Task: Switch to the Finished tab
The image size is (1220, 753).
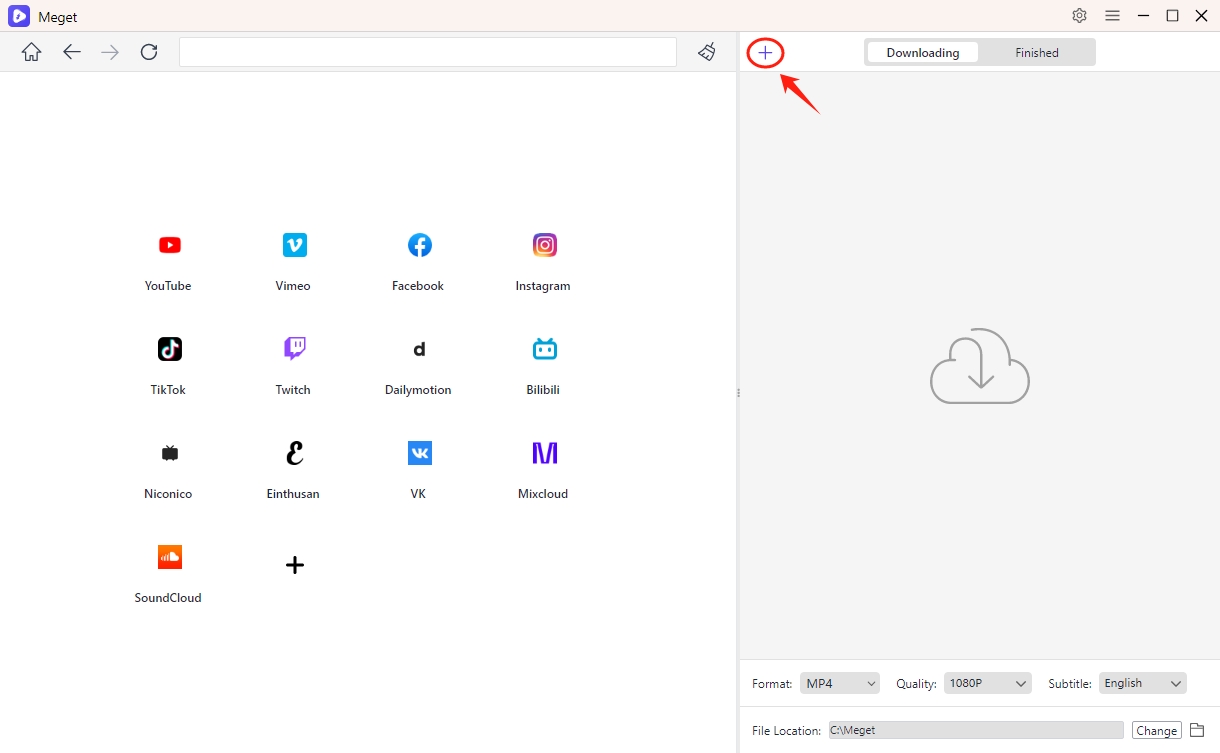Action: coord(1036,53)
